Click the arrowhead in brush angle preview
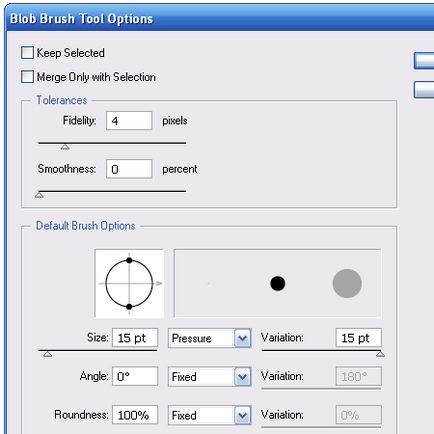This screenshot has height=434, width=434. coord(159,283)
